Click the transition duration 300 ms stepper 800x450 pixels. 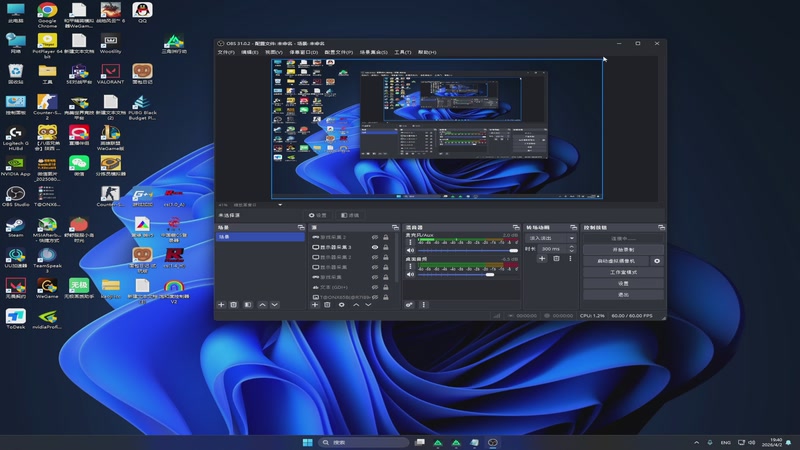tap(573, 248)
